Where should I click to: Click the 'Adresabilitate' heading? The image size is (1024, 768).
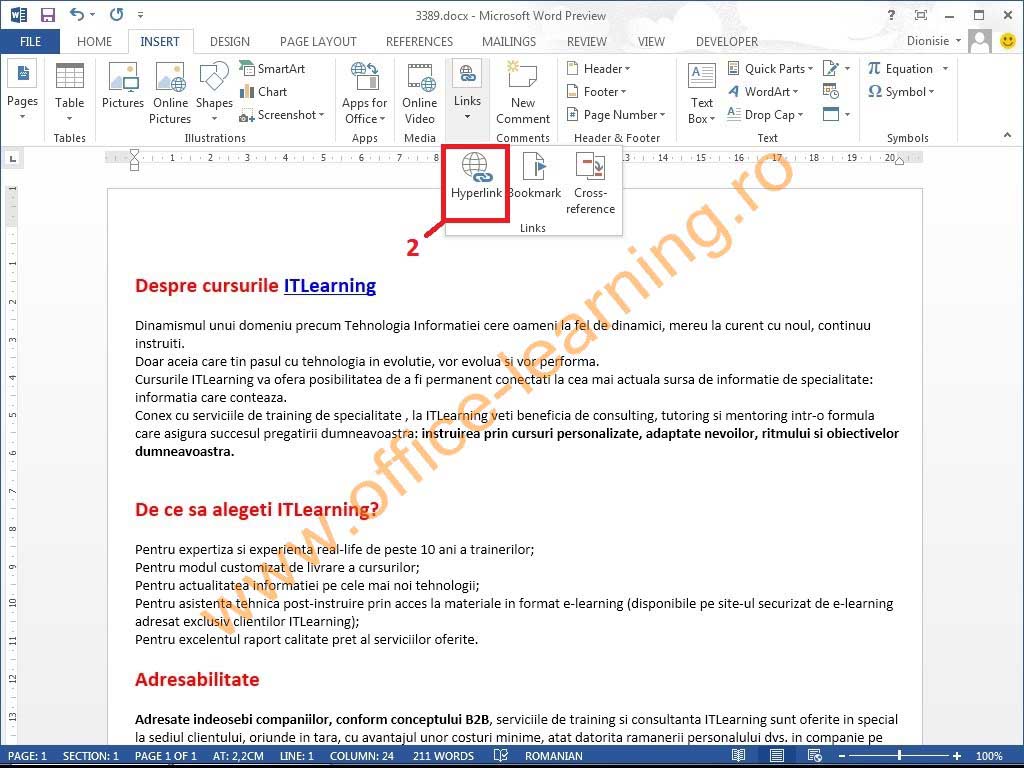(x=197, y=679)
